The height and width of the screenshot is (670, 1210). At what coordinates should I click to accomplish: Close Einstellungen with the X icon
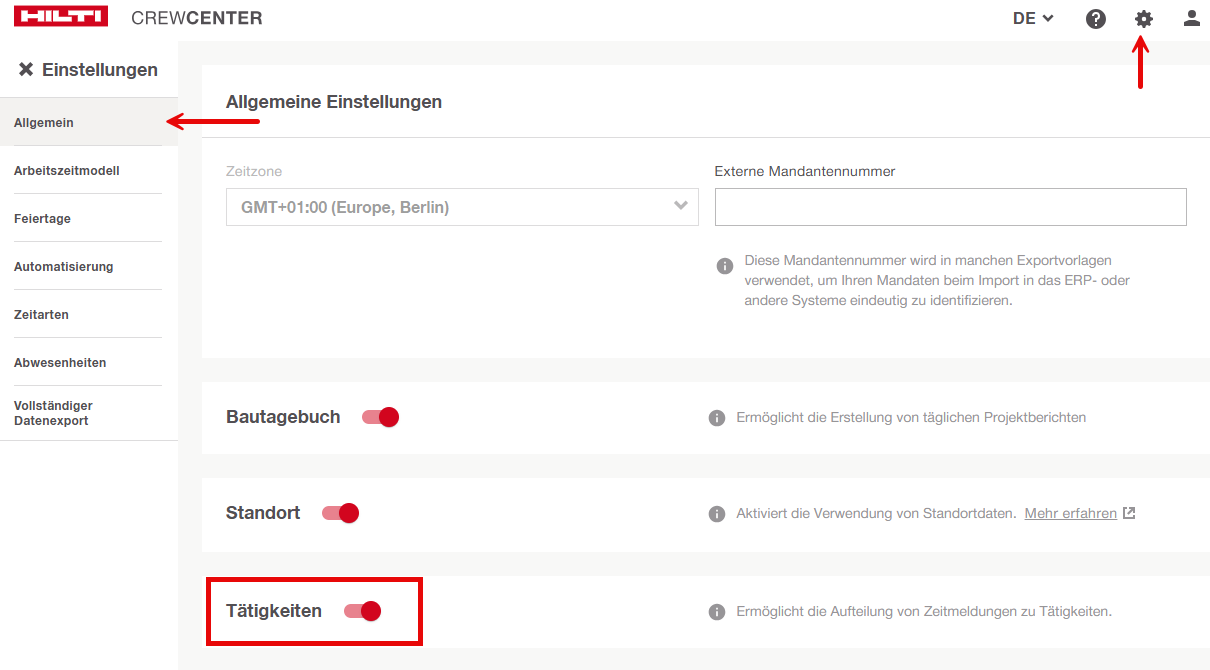(26, 70)
